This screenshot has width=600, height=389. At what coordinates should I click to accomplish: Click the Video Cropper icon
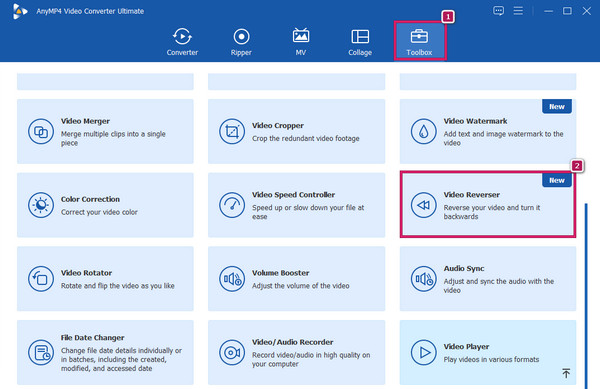tap(232, 132)
